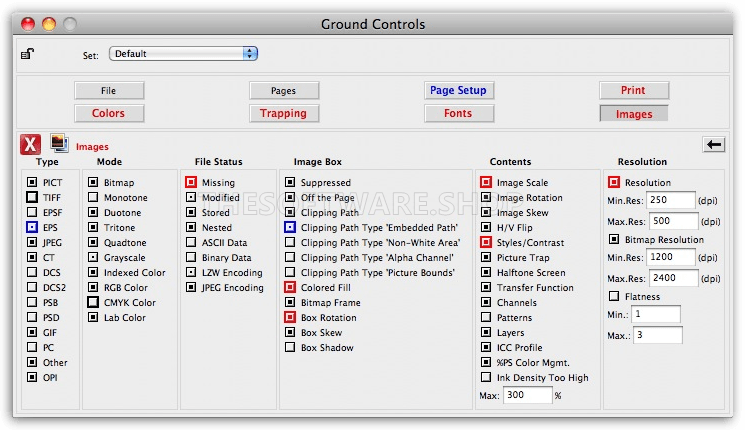
Task: Toggle the Modified file status checkbox
Action: (191, 197)
